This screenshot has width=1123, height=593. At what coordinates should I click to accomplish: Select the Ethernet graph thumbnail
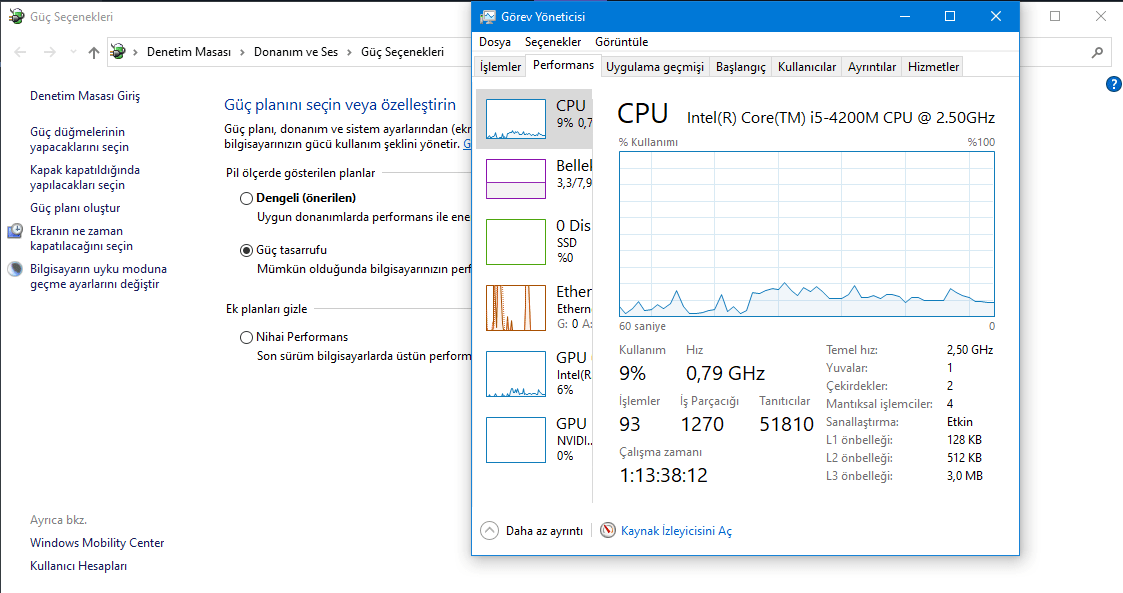point(516,308)
